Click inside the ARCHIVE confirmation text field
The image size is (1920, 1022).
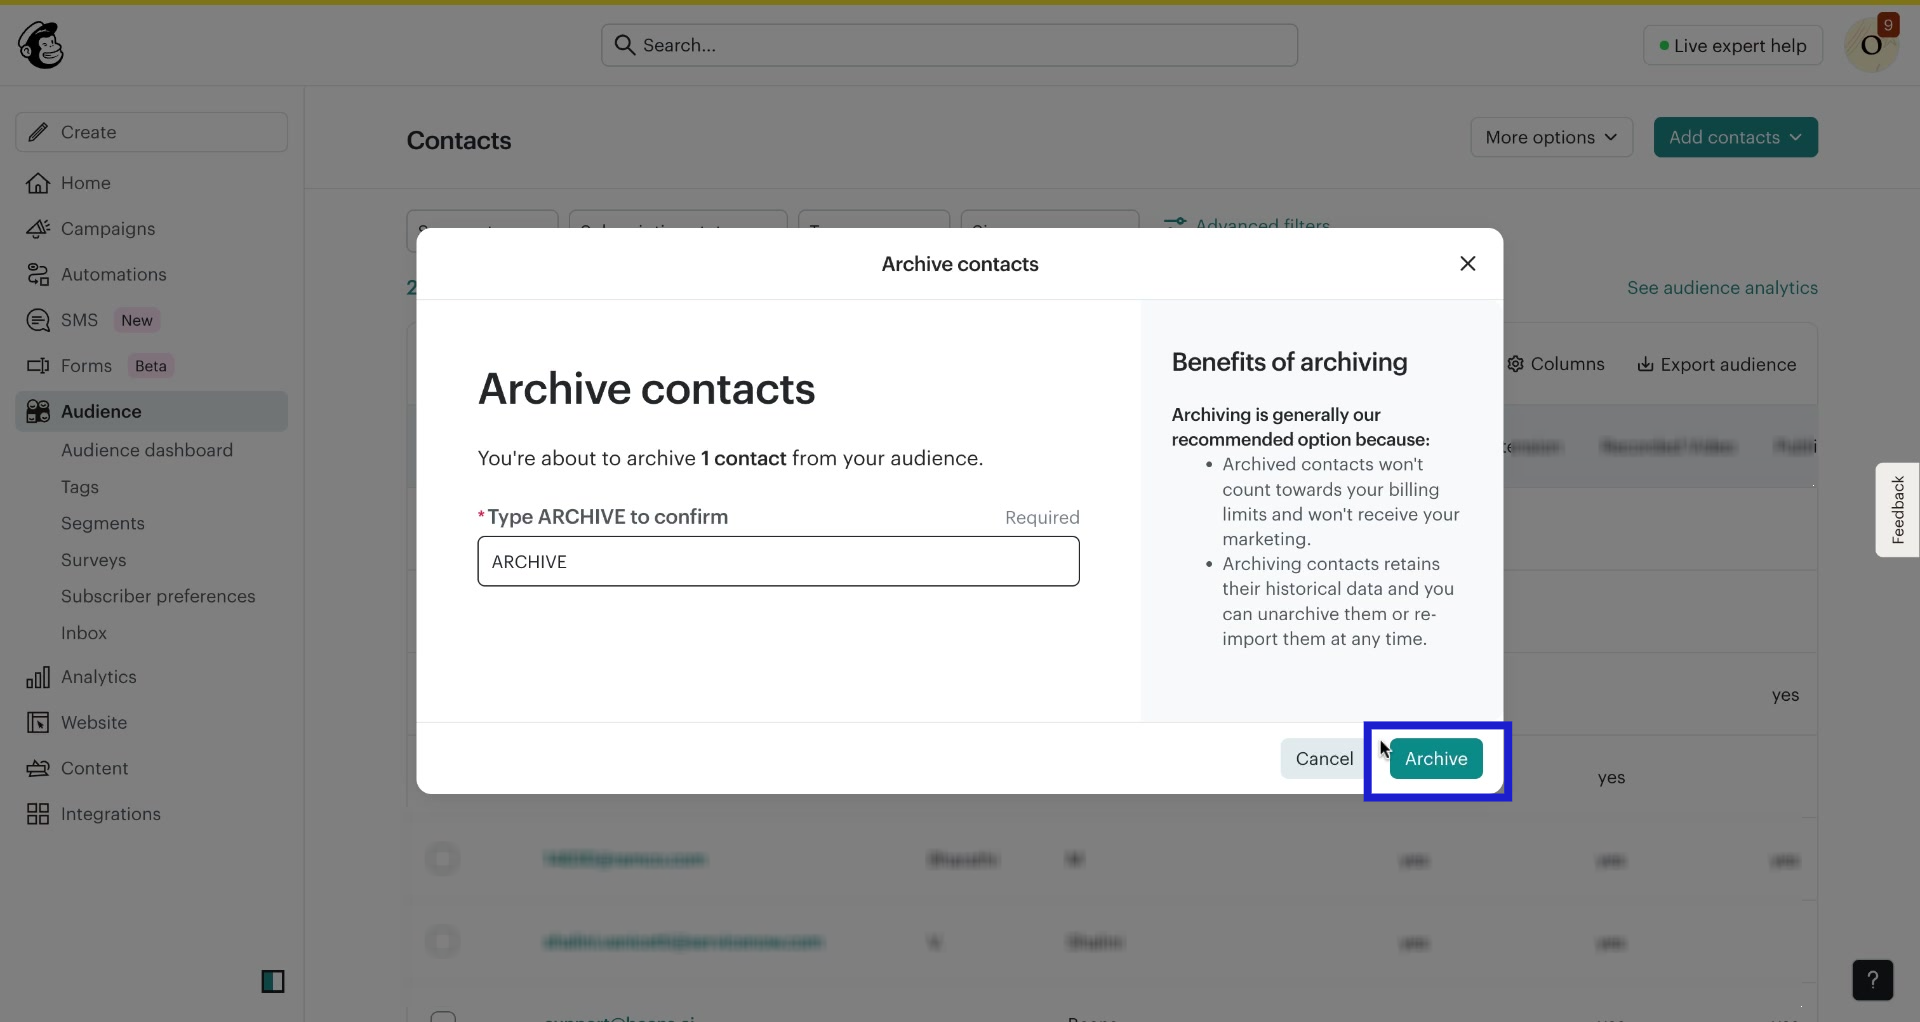(x=778, y=561)
